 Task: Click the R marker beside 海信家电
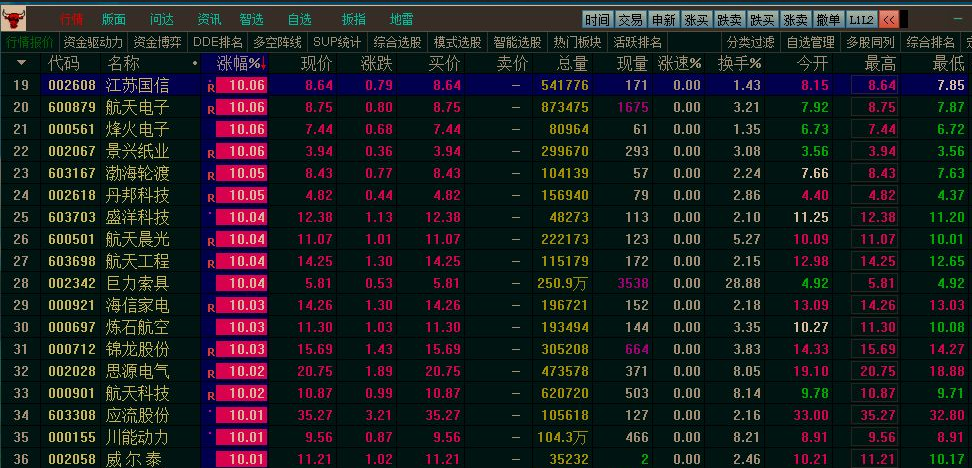(x=211, y=307)
